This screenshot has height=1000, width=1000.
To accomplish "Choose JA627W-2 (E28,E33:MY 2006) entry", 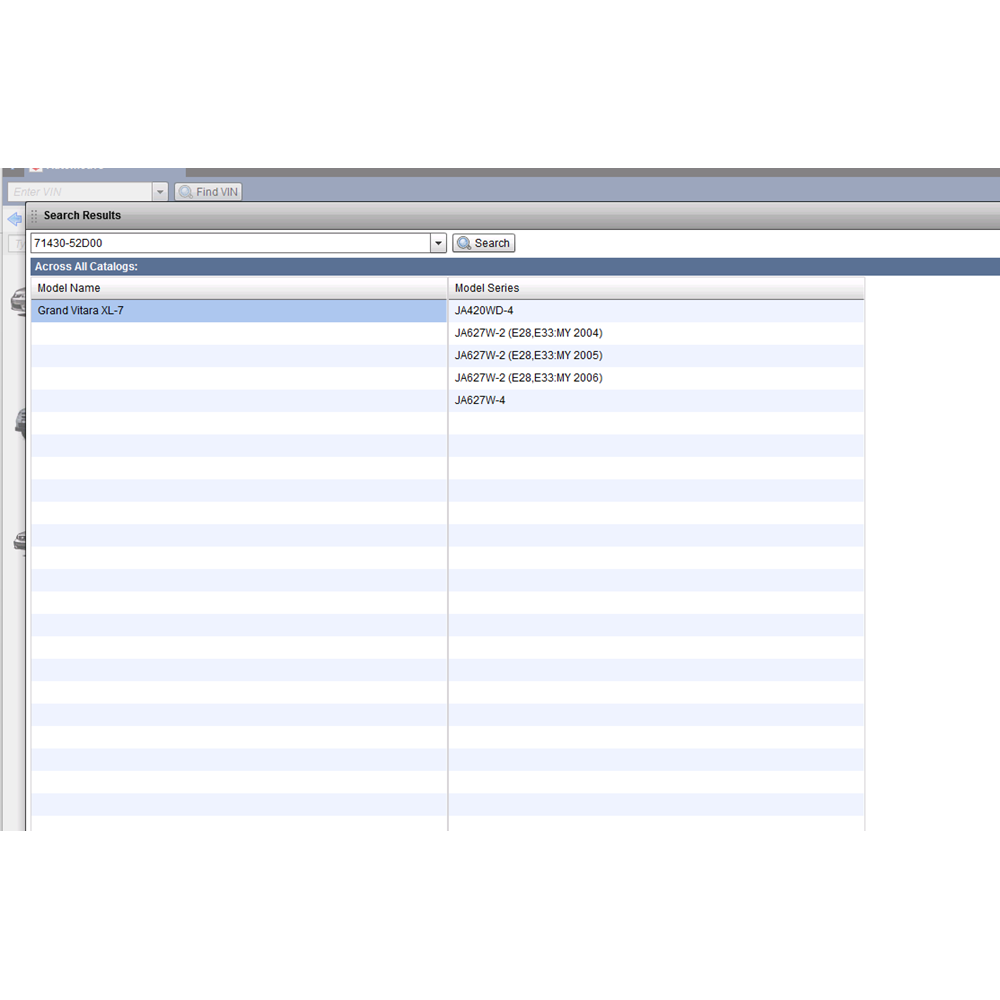I will tap(528, 378).
